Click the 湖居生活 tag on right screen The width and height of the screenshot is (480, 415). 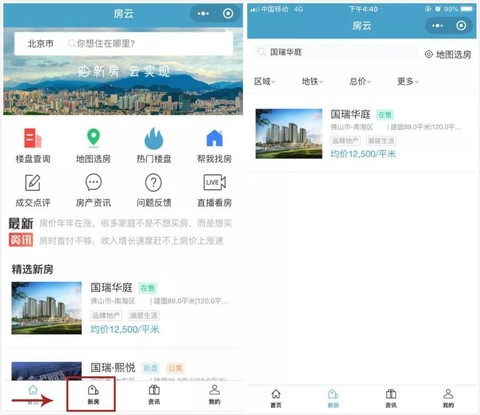click(381, 141)
